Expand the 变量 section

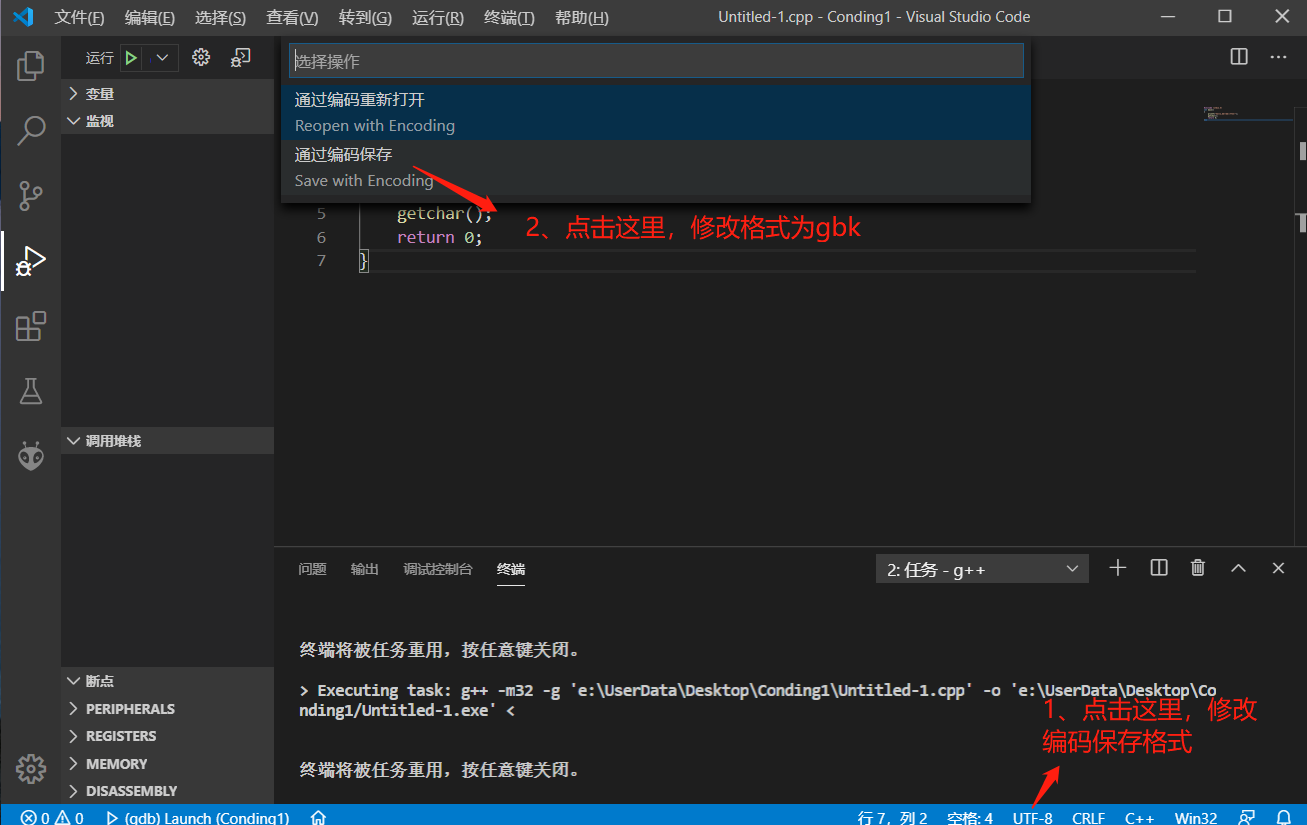[167, 94]
